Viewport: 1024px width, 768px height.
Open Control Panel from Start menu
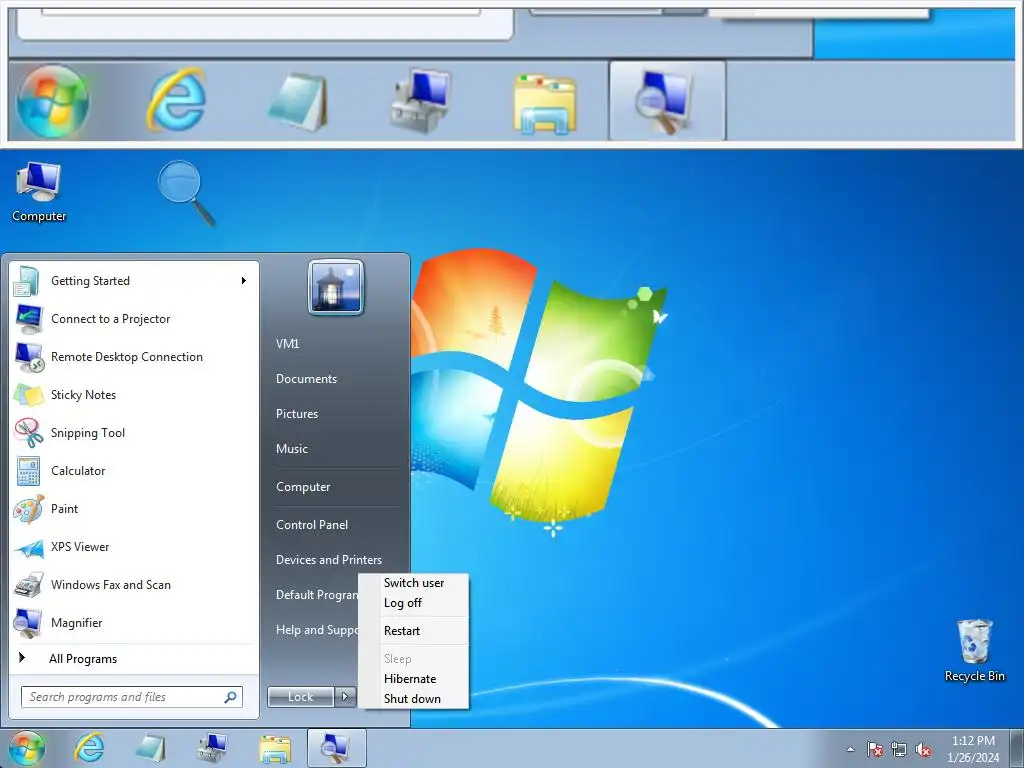click(x=312, y=524)
